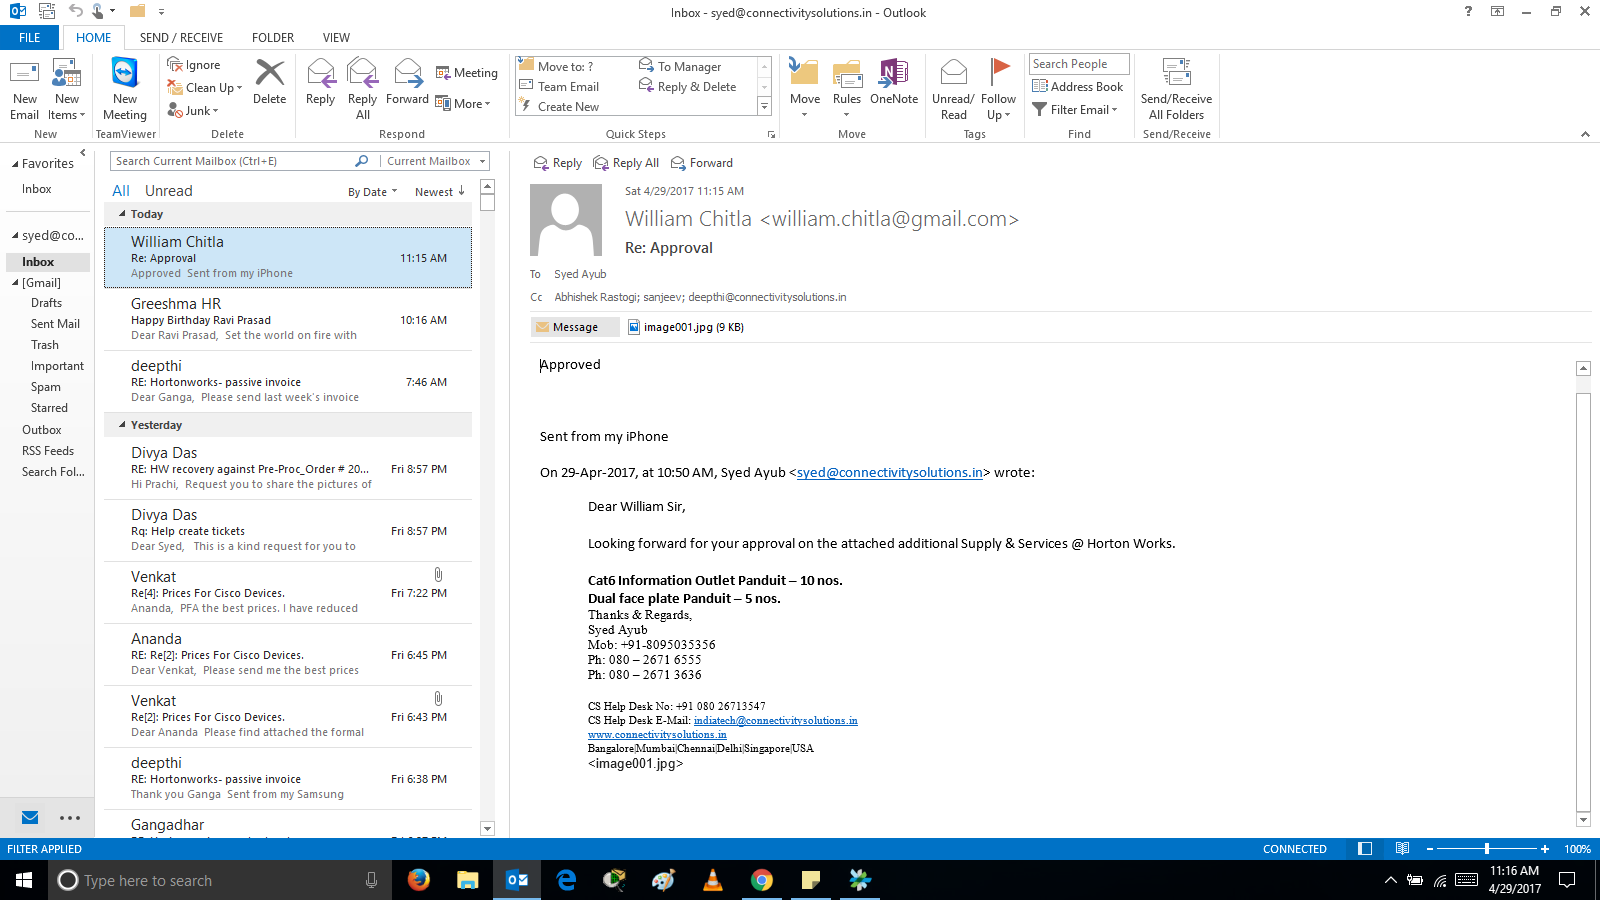Show only Unread messages
Image resolution: width=1600 pixels, height=900 pixels.
168,191
